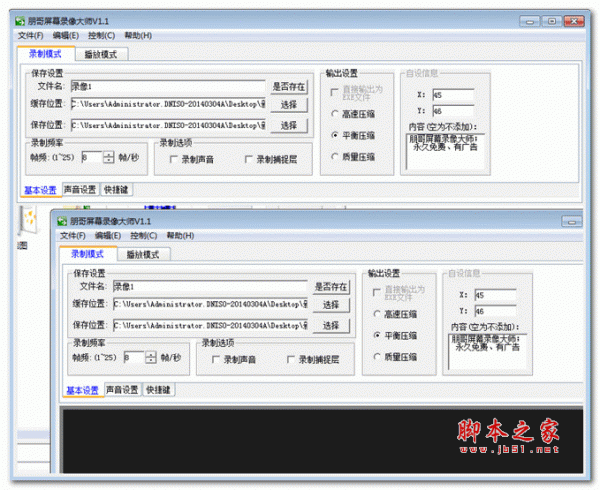600x490 pixels.
Task: Click 是否存在 button in front window
Action: 331,287
